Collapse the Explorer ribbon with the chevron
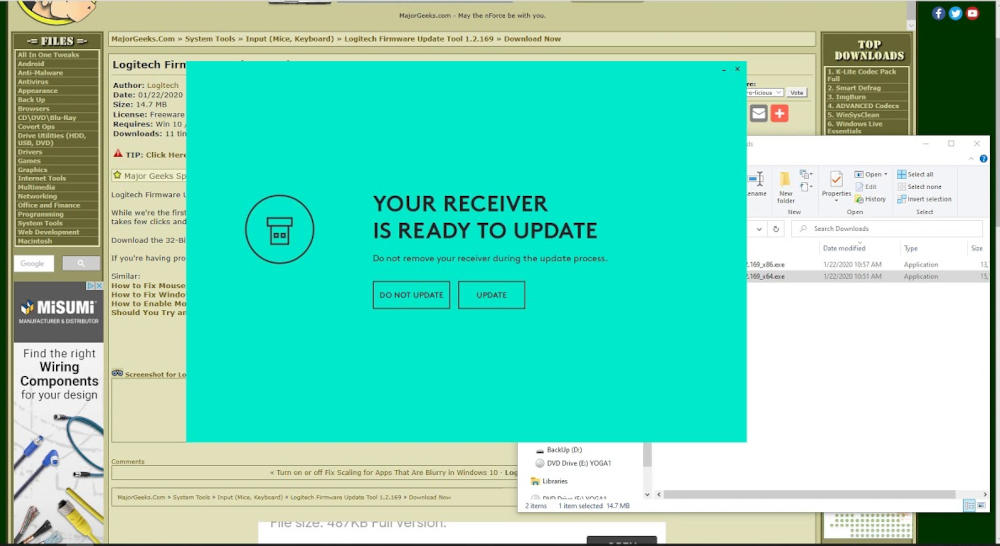Screen dimensions: 1000x546 click(971, 159)
